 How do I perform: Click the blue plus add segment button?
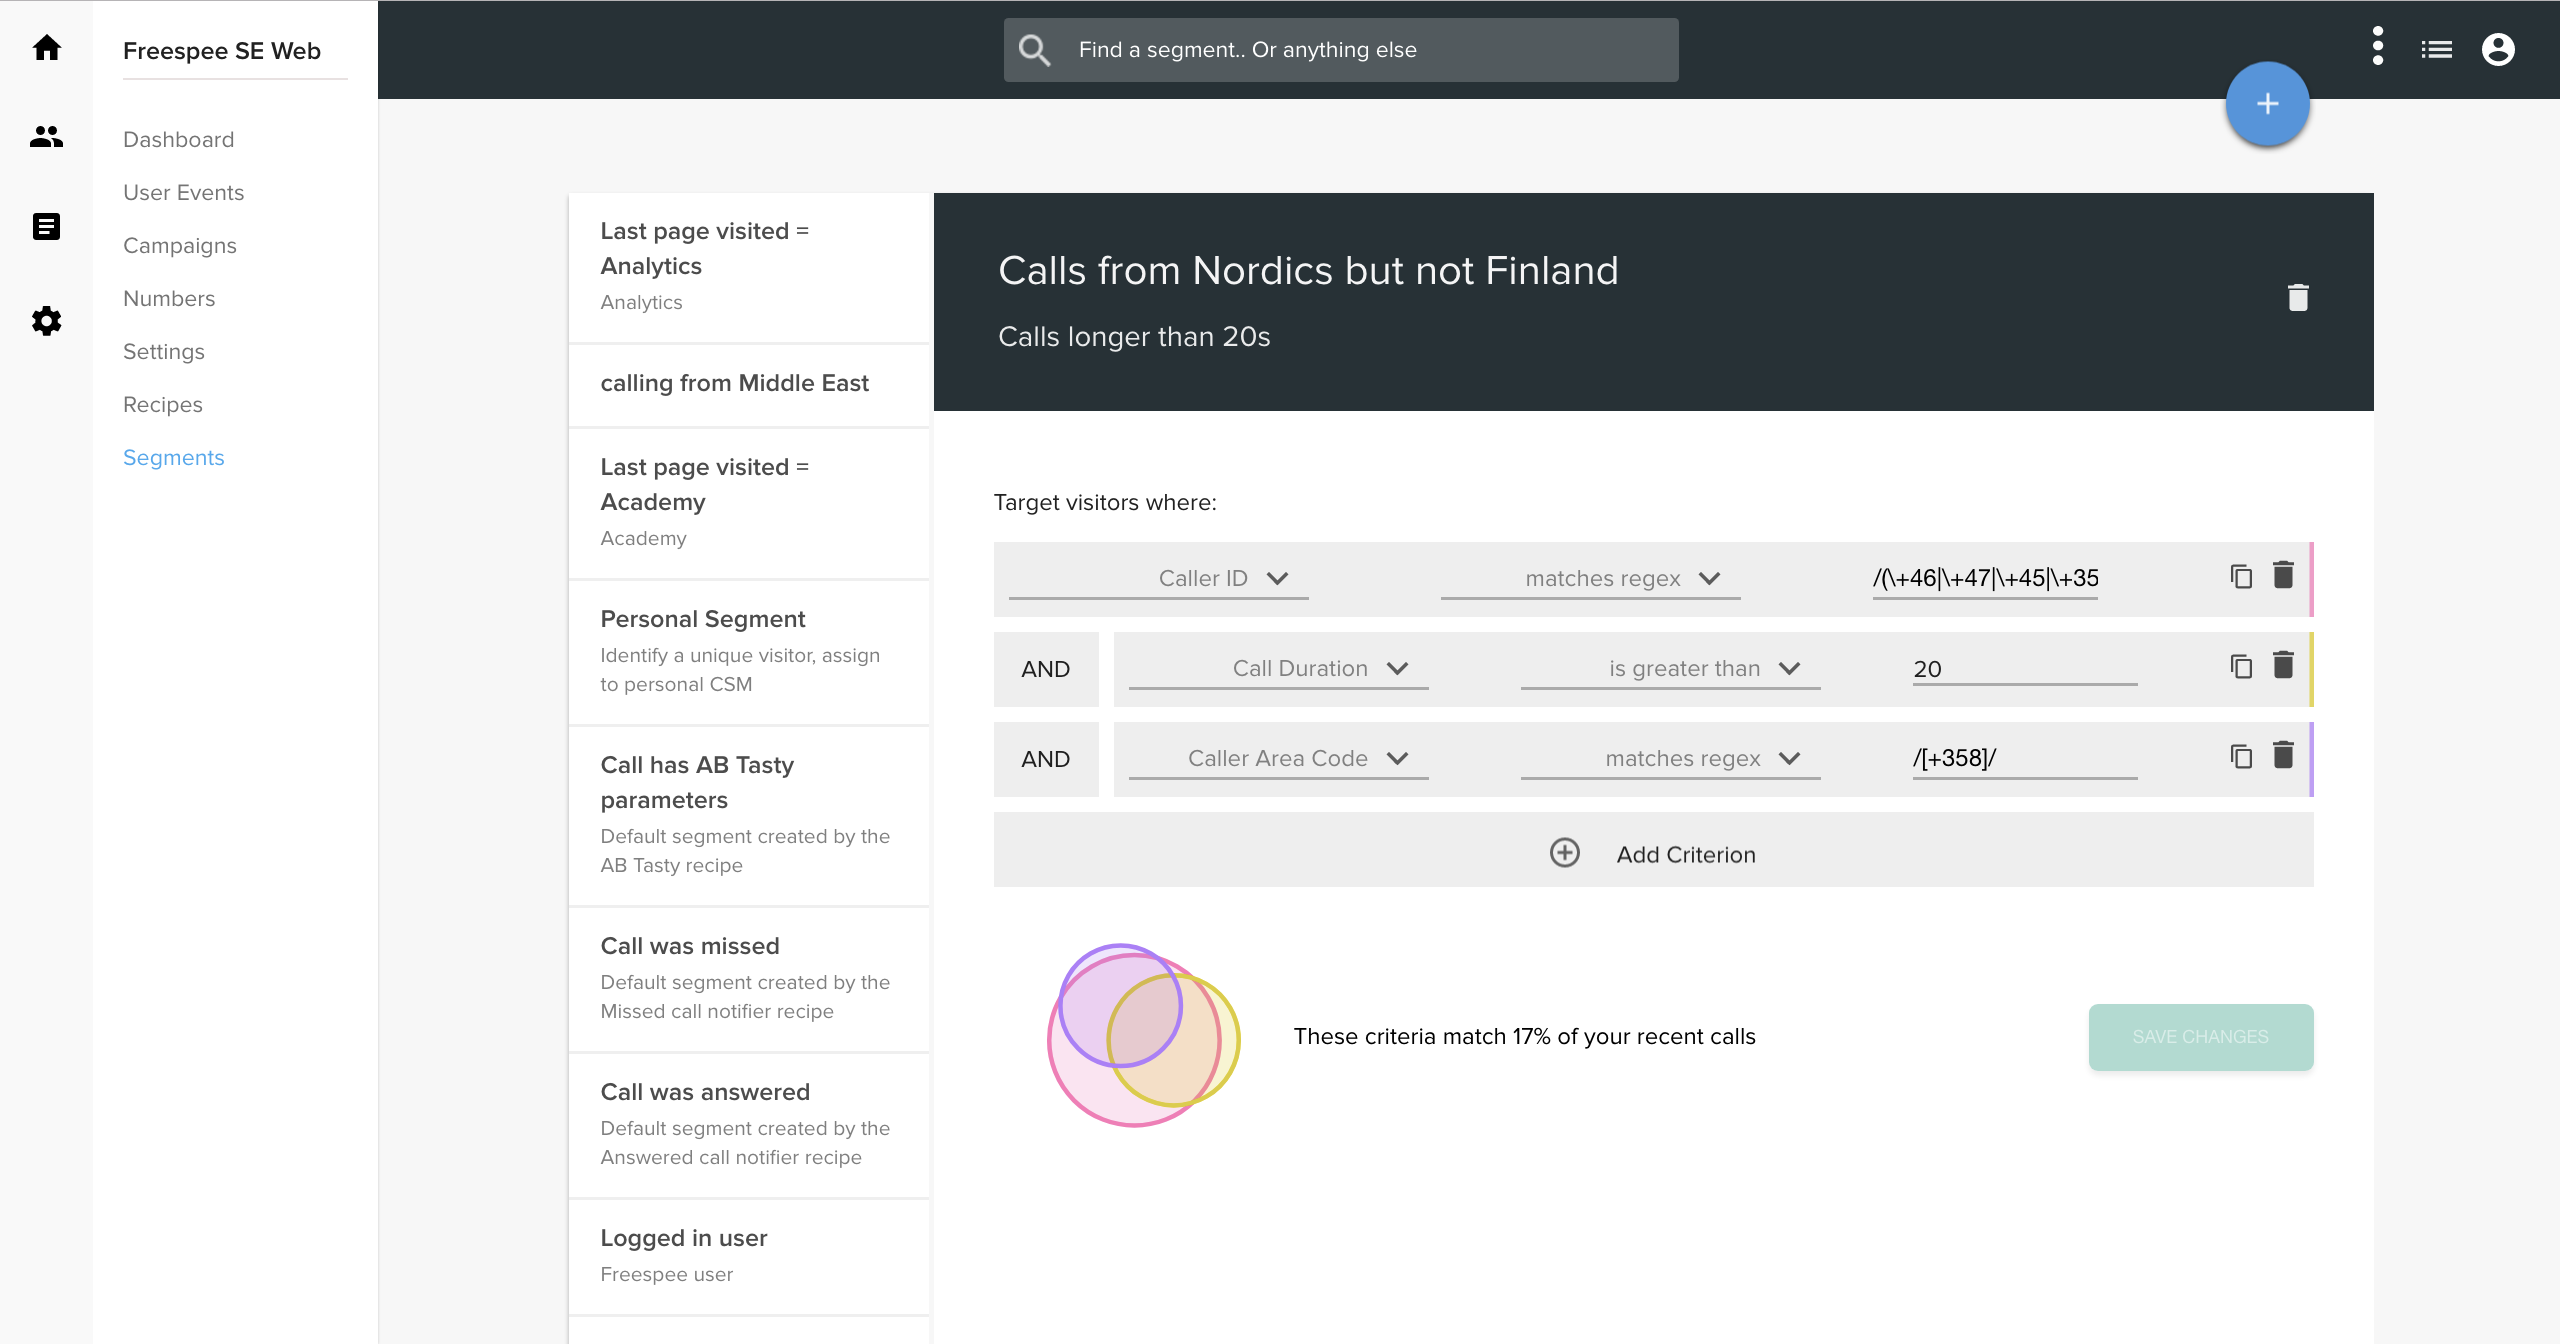(2267, 104)
